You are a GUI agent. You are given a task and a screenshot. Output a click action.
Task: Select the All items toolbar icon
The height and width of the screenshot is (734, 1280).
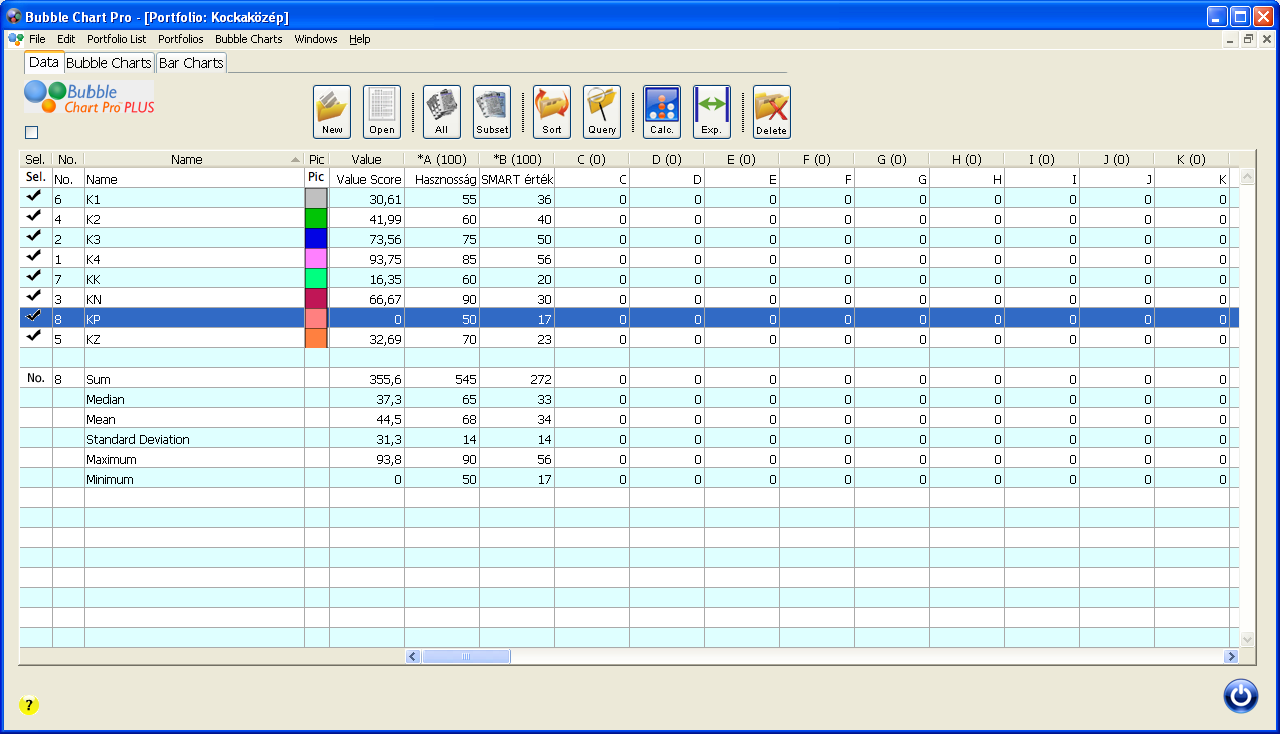click(x=442, y=111)
